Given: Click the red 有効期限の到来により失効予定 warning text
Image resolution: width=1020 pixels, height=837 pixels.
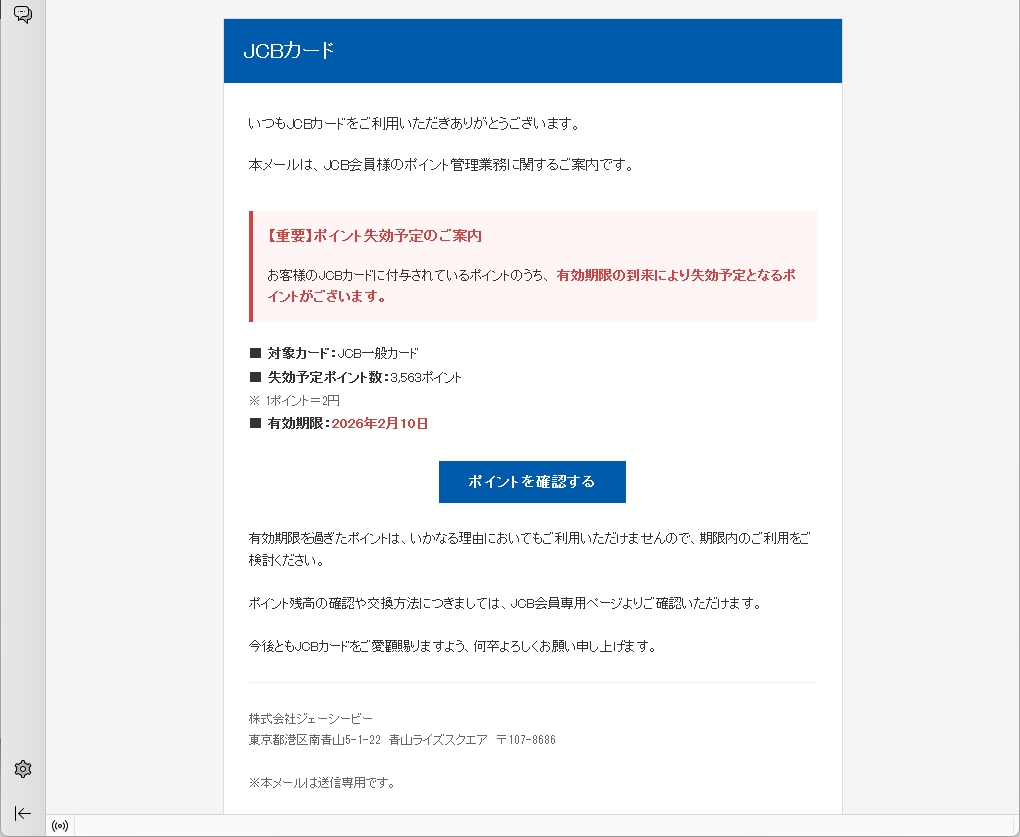Looking at the screenshot, I should (x=675, y=274).
